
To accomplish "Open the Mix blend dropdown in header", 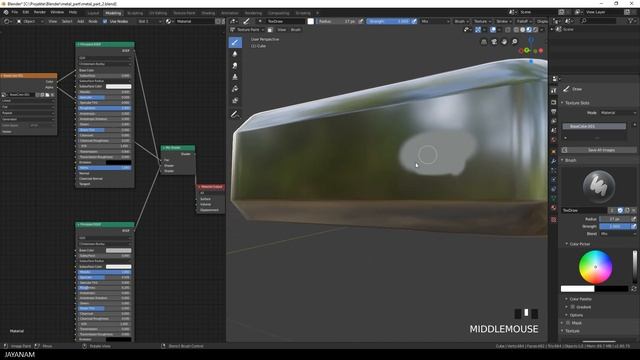I will [435, 21].
